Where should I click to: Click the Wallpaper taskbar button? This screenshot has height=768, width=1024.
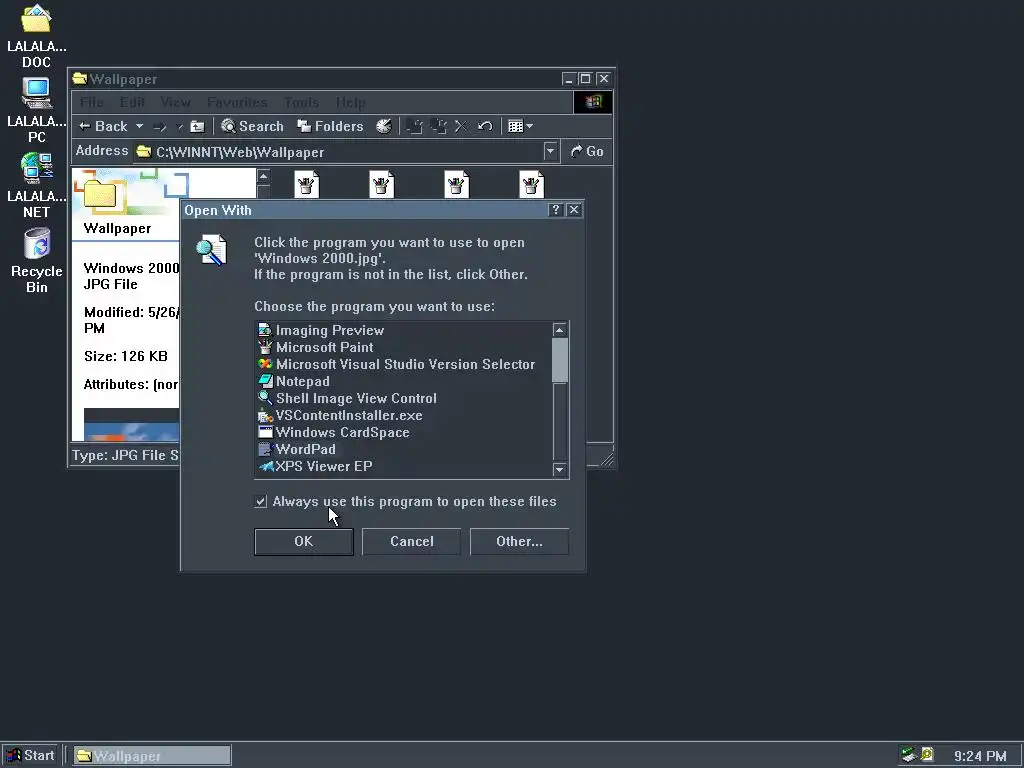tap(152, 756)
